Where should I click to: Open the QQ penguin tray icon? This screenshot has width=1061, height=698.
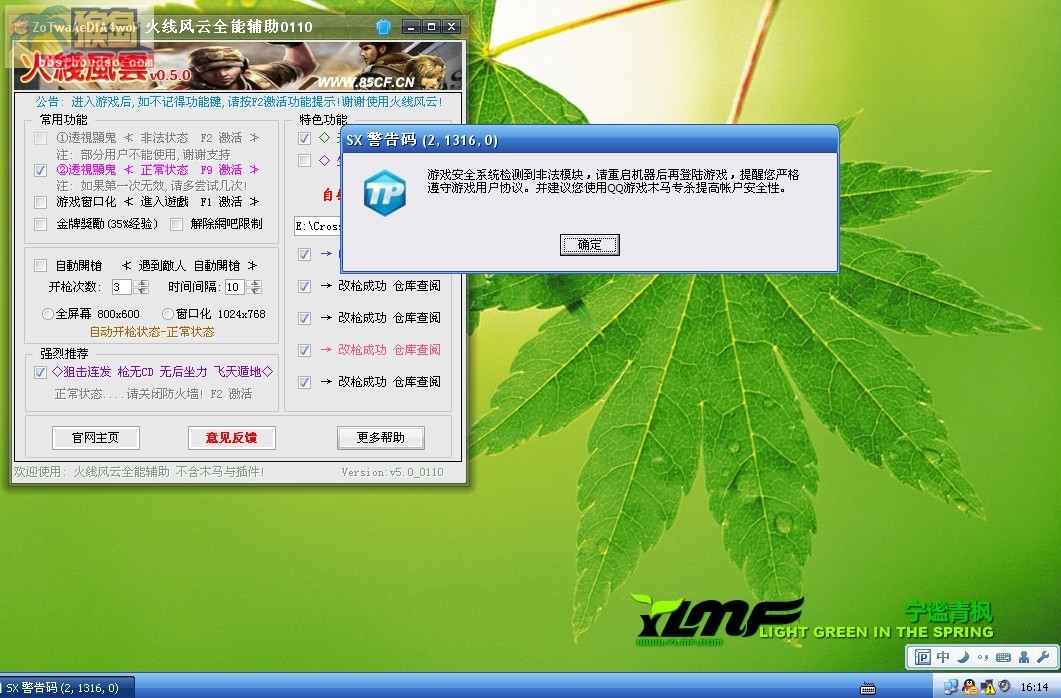coord(969,687)
